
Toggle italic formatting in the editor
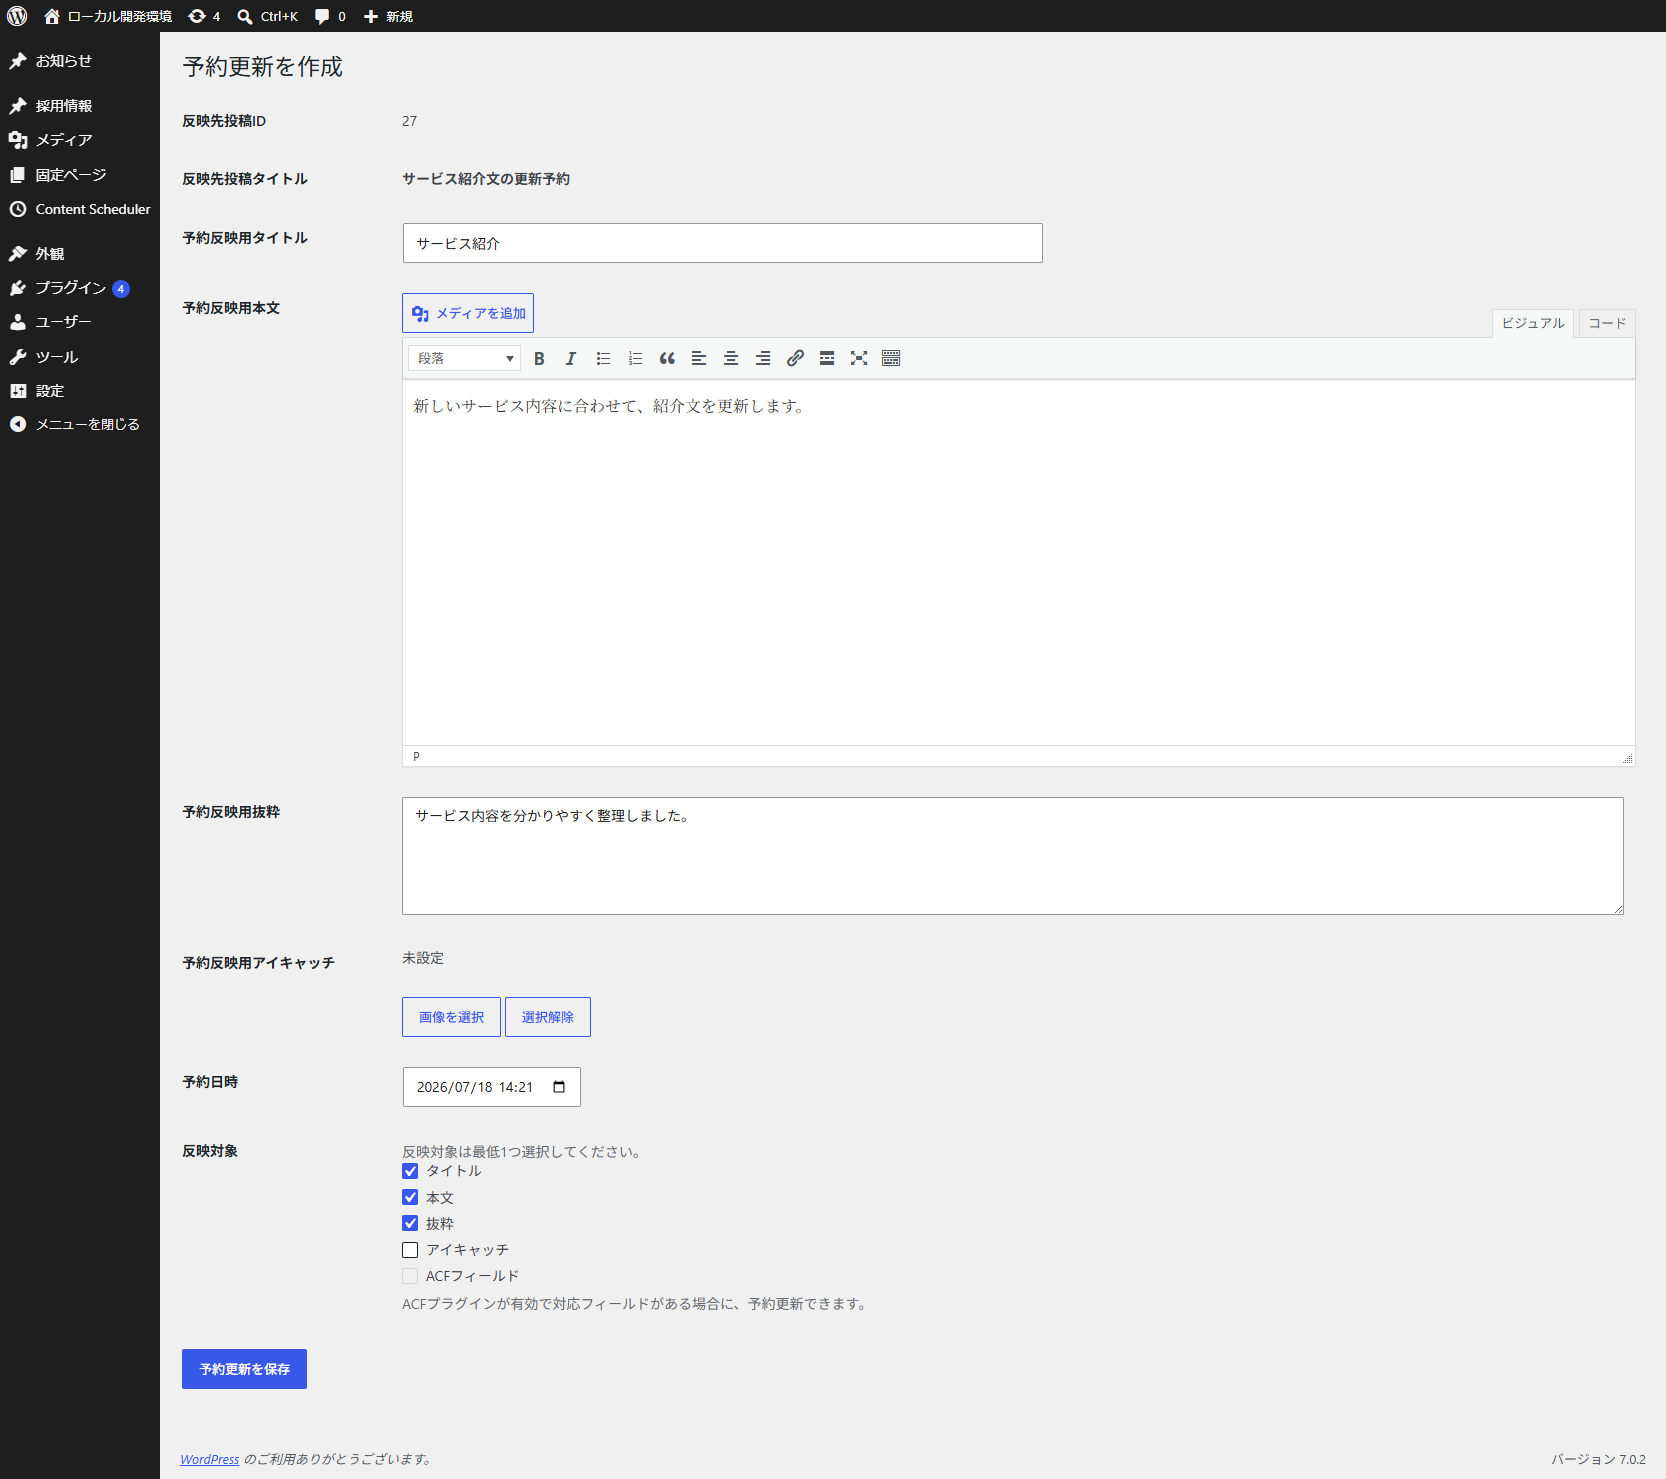pyautogui.click(x=571, y=358)
